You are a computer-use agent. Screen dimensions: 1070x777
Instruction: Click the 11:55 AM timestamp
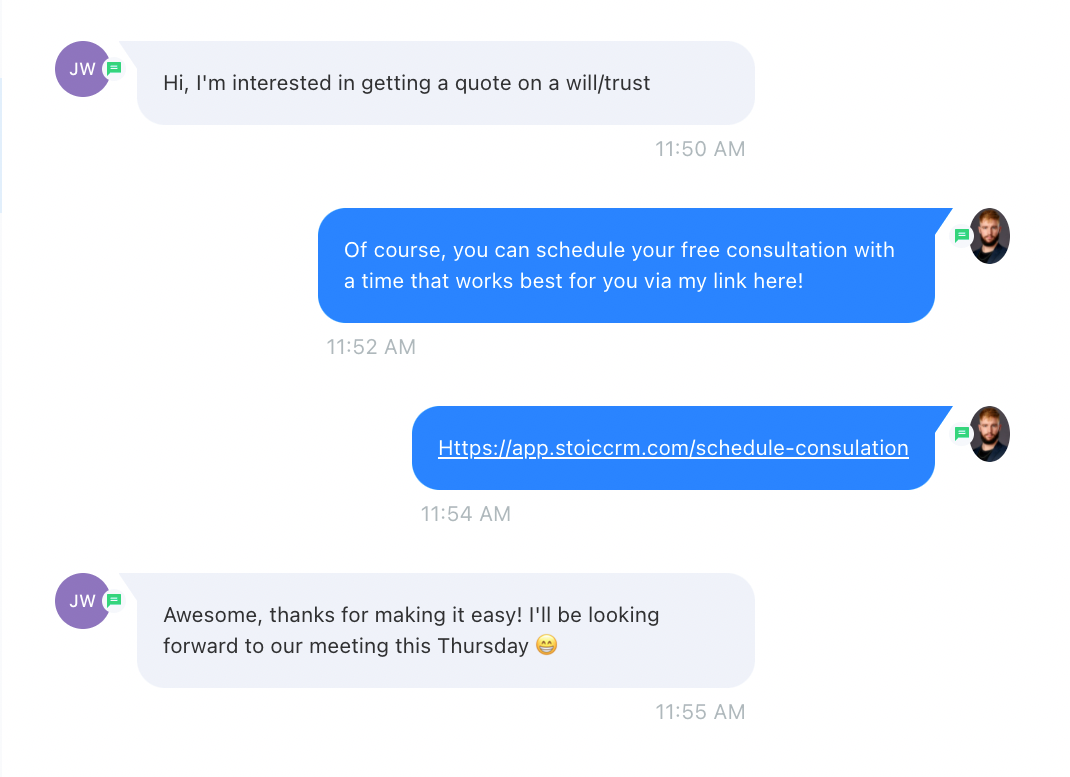click(700, 712)
